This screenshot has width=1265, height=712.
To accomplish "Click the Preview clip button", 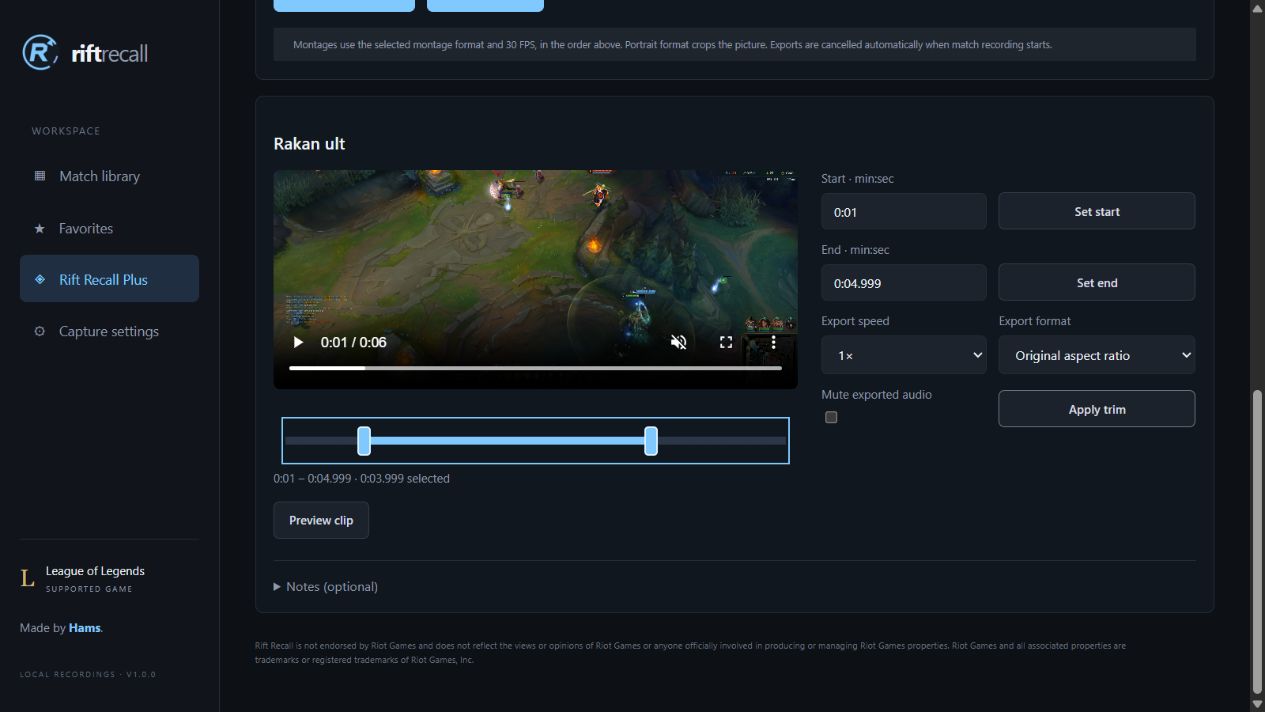I will [x=321, y=520].
